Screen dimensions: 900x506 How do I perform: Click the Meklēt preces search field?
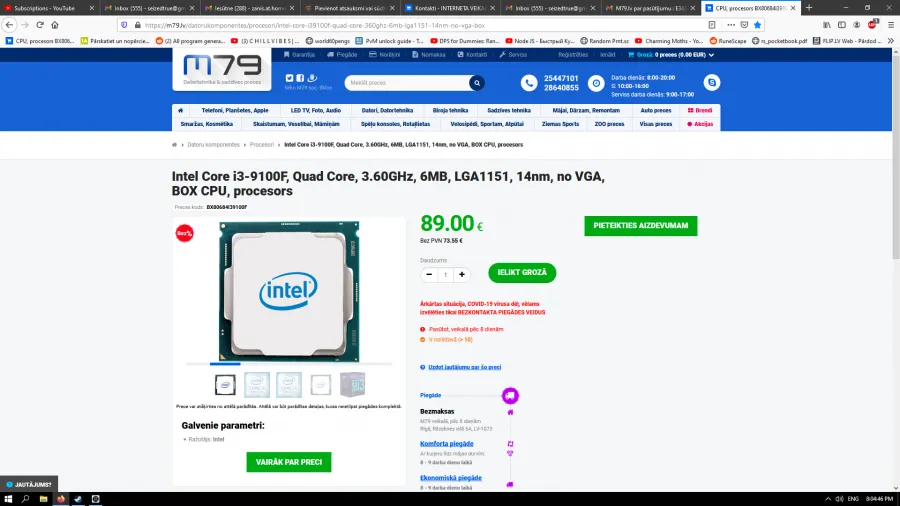tap(408, 83)
